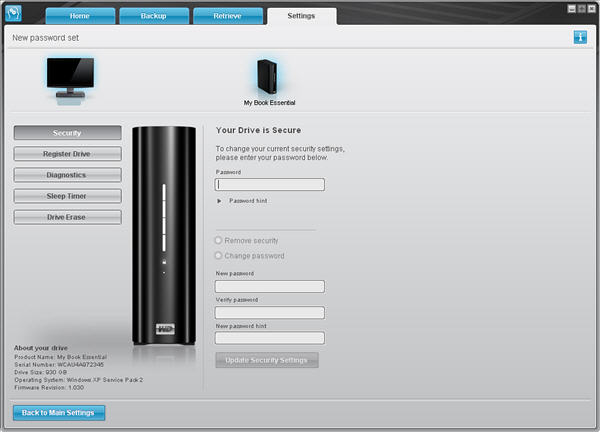Click the Password input field
The width and height of the screenshot is (600, 432).
270,185
